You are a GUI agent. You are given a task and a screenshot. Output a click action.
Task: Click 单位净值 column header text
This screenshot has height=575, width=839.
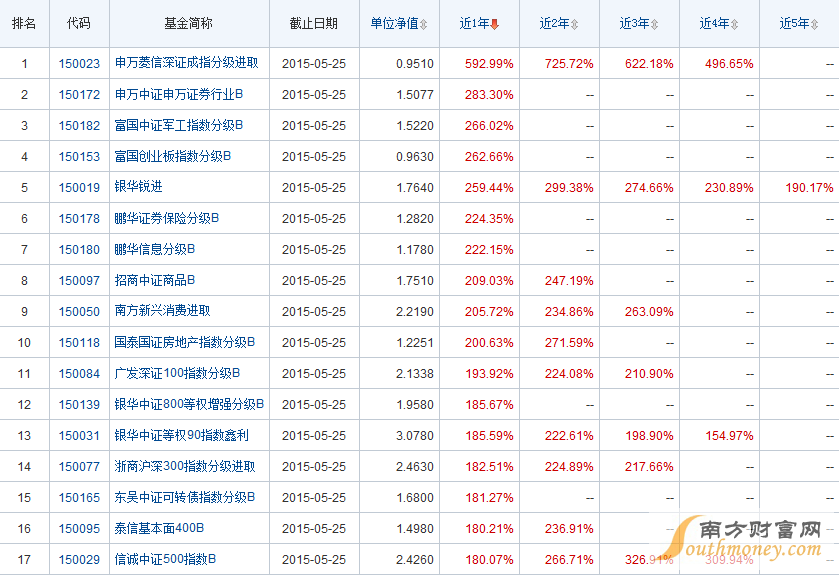(394, 24)
